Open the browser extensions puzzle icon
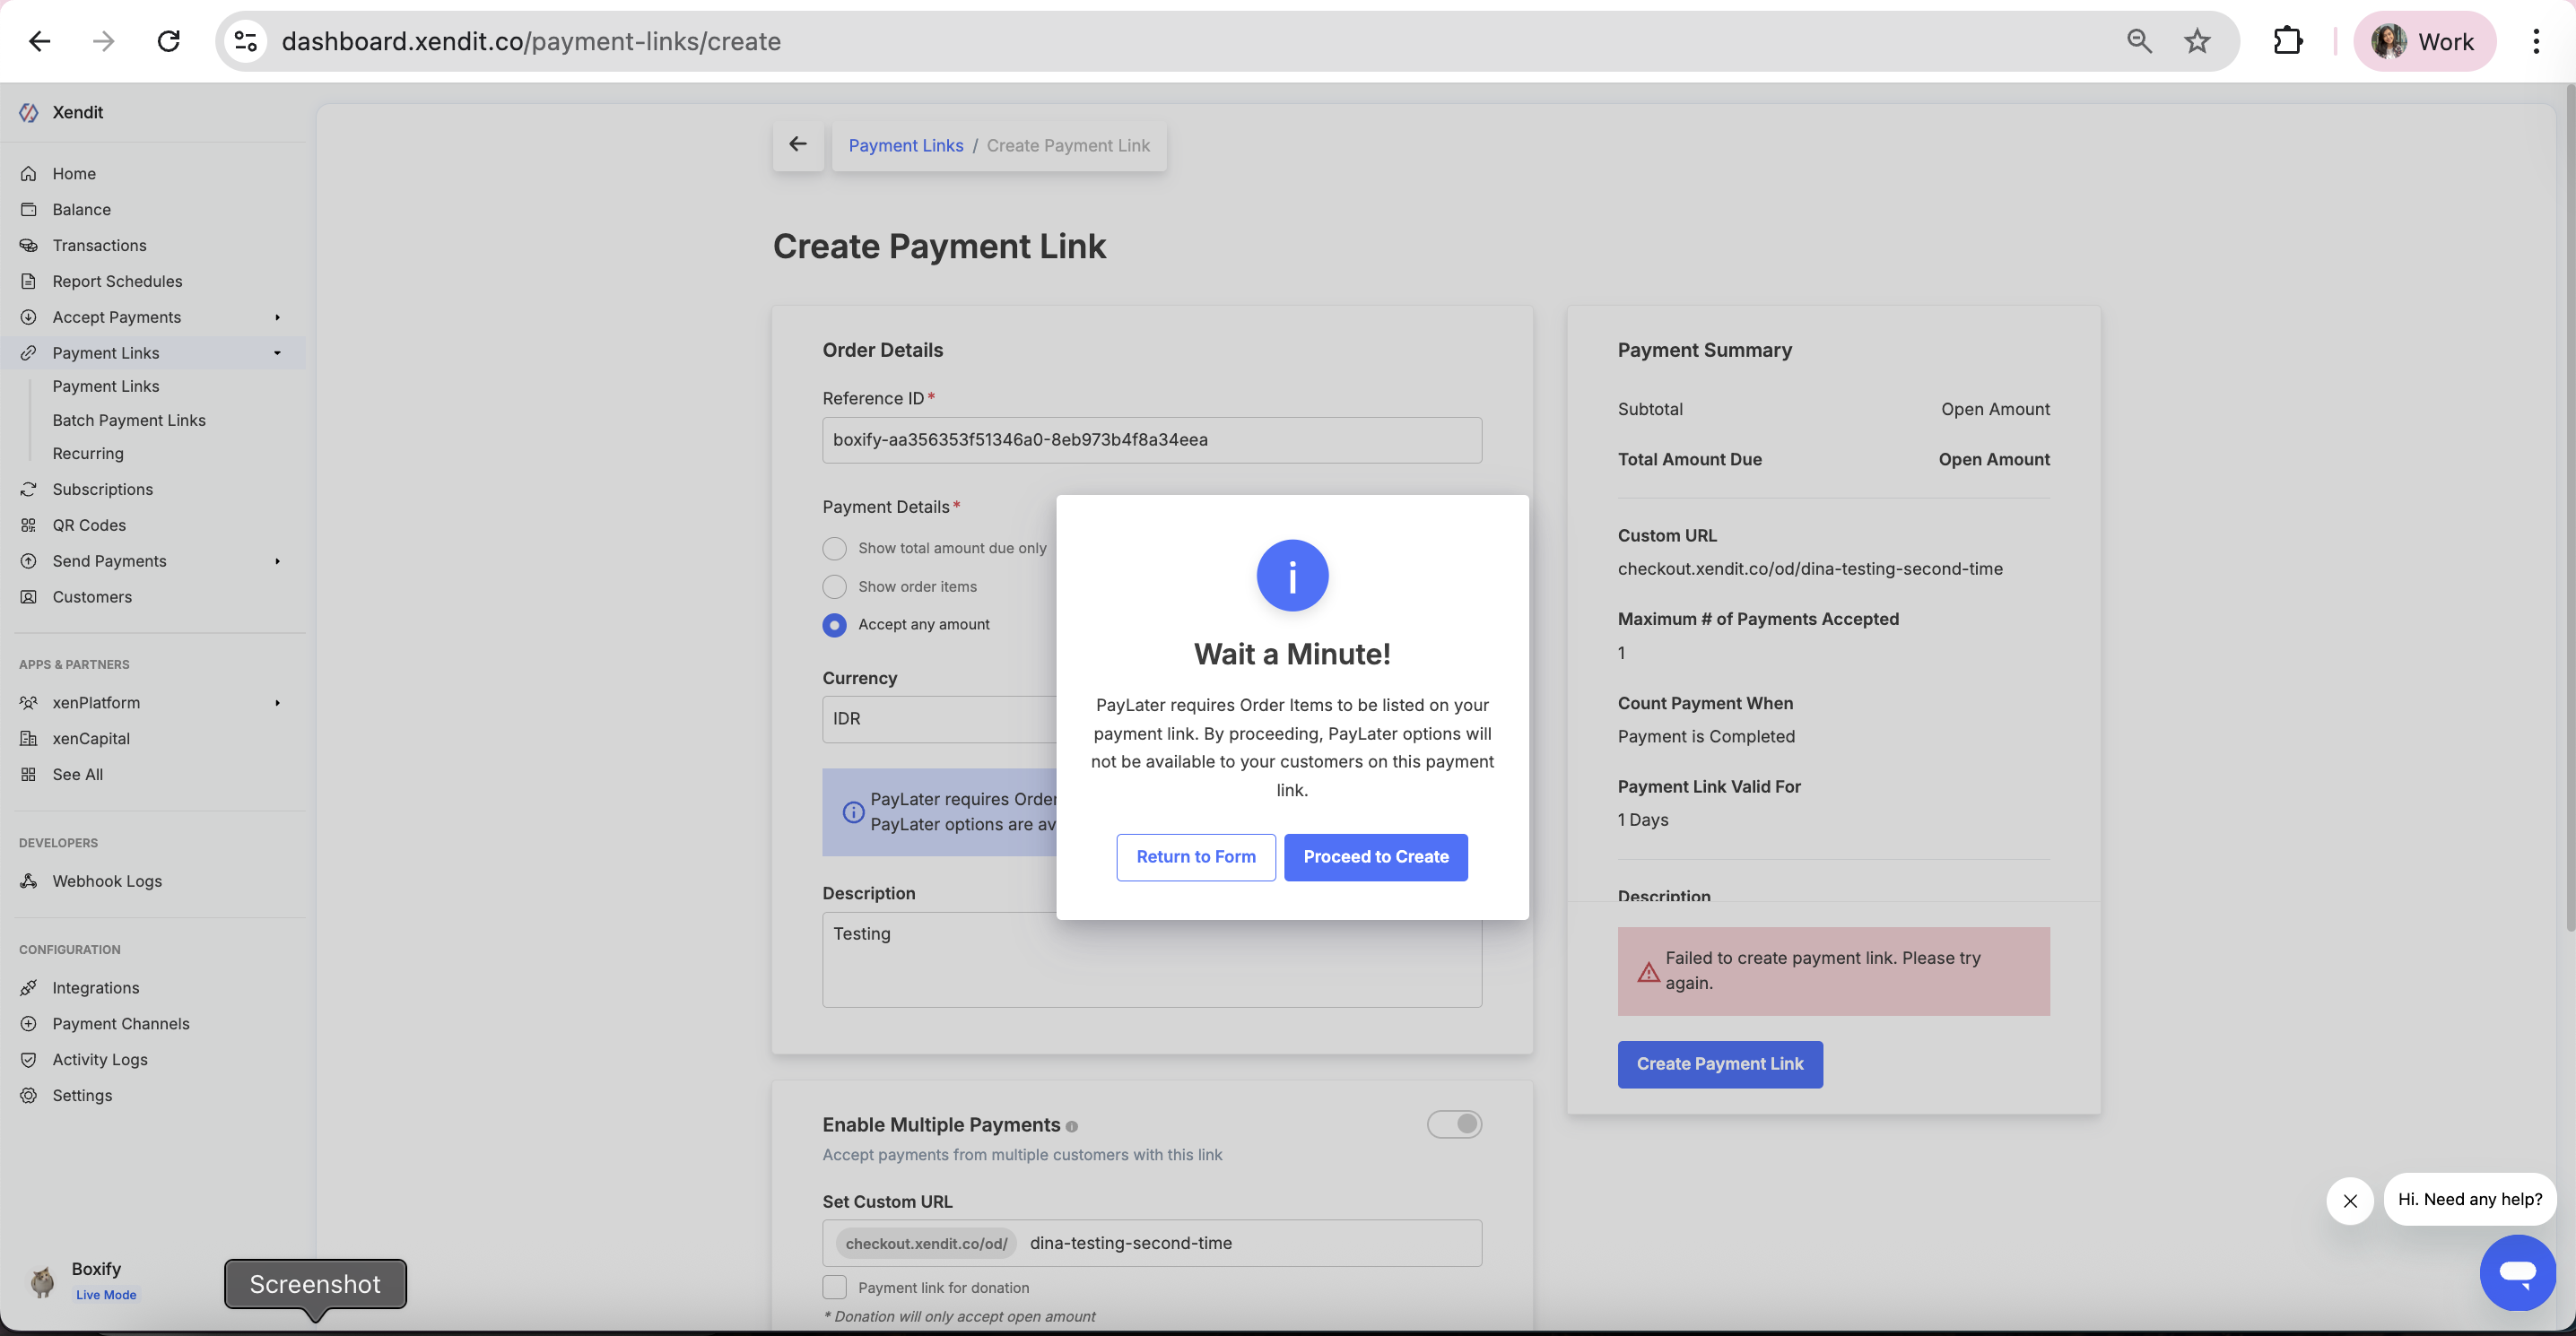Screen dimensions: 2576x1336 2287,41
